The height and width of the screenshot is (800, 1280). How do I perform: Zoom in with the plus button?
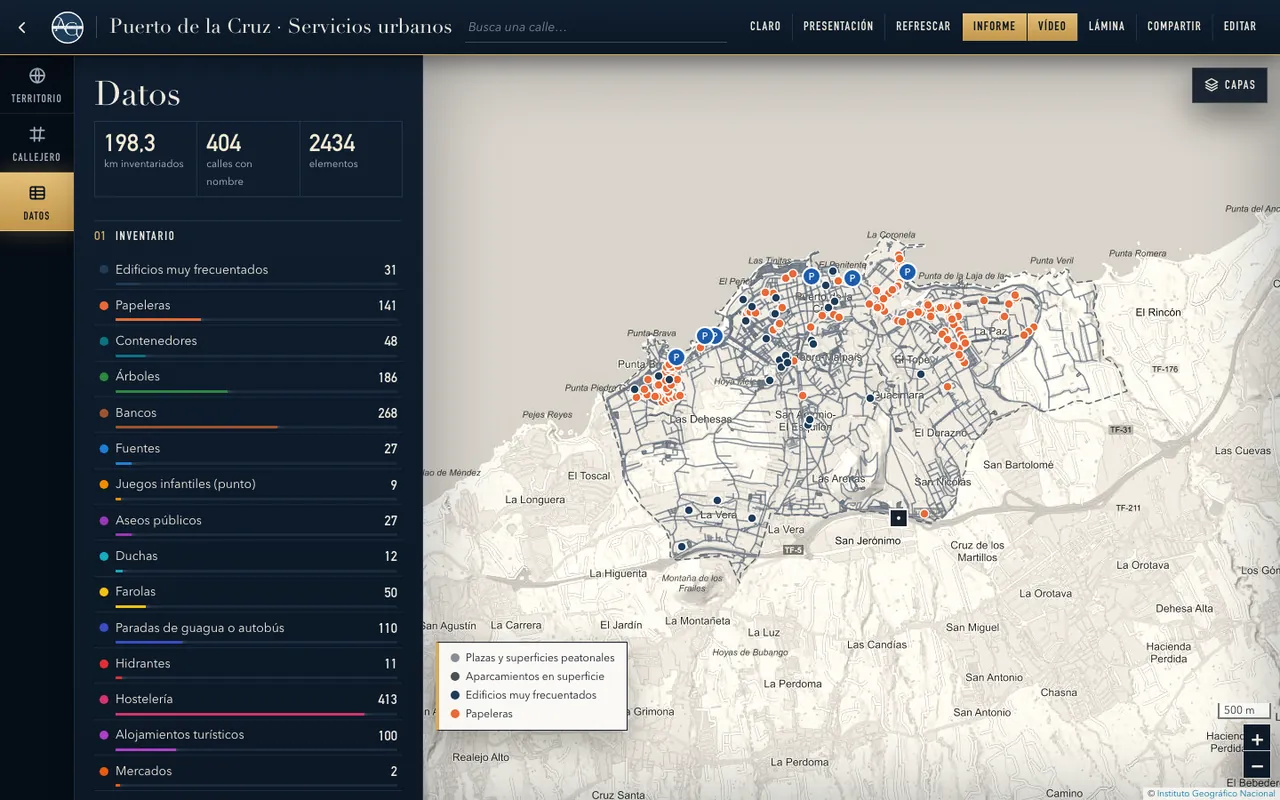point(1257,740)
